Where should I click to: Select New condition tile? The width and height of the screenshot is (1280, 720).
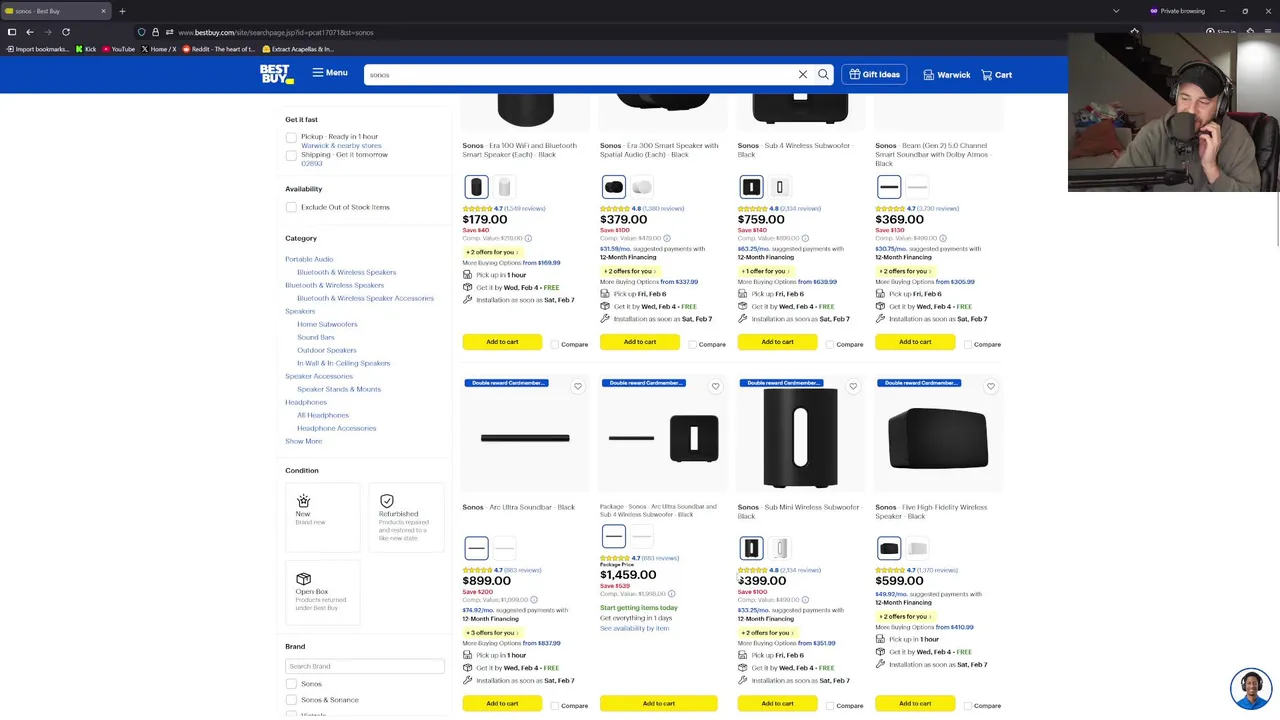322,517
